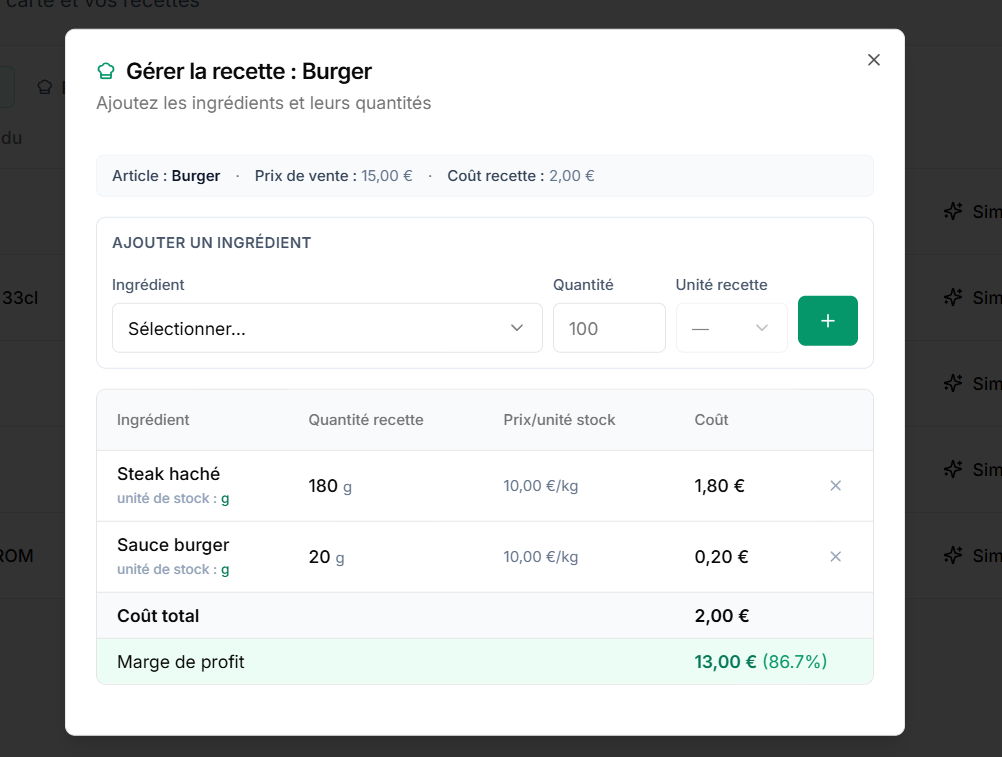This screenshot has height=757, width=1002.
Task: Click the chef hat icon beside the title
Action: coord(106,71)
